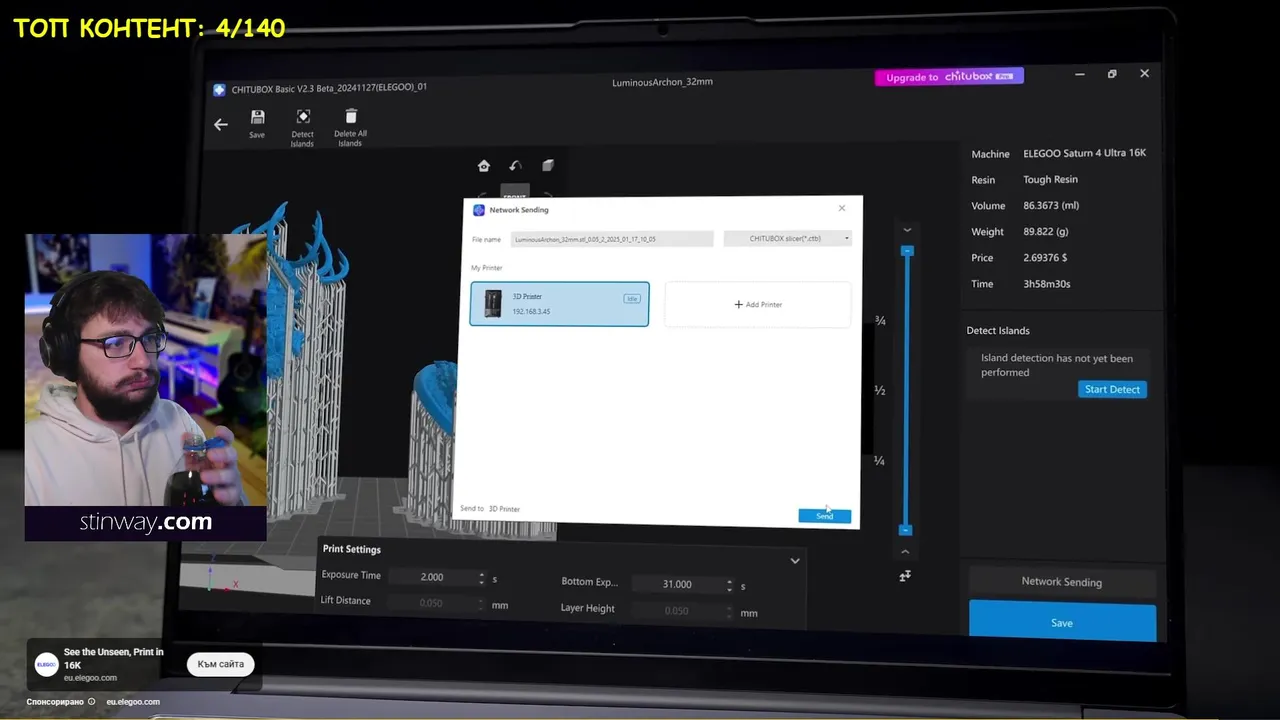Adjust the Lift Distance stepper arrows

point(482,603)
